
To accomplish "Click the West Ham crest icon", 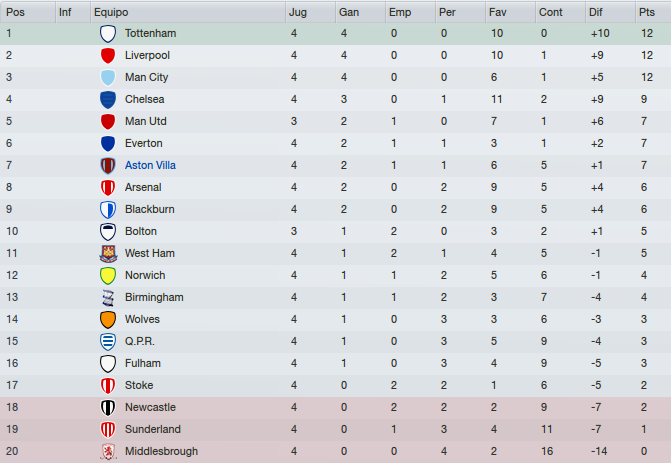I will point(108,253).
